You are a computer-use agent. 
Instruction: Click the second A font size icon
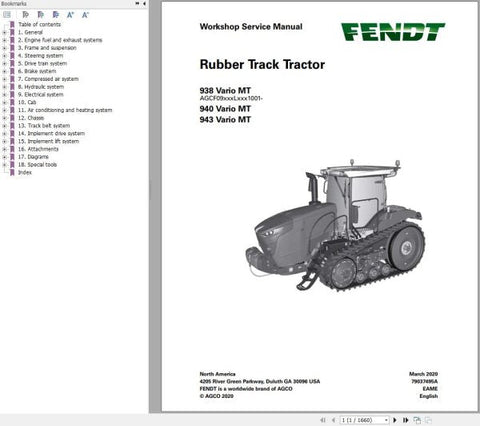pos(85,15)
